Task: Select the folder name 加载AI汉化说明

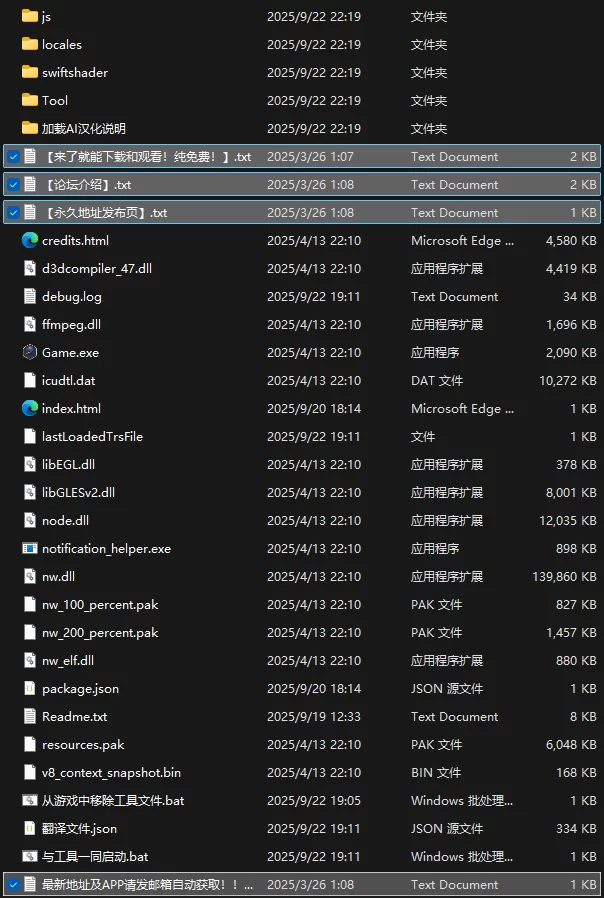Action: click(x=84, y=128)
